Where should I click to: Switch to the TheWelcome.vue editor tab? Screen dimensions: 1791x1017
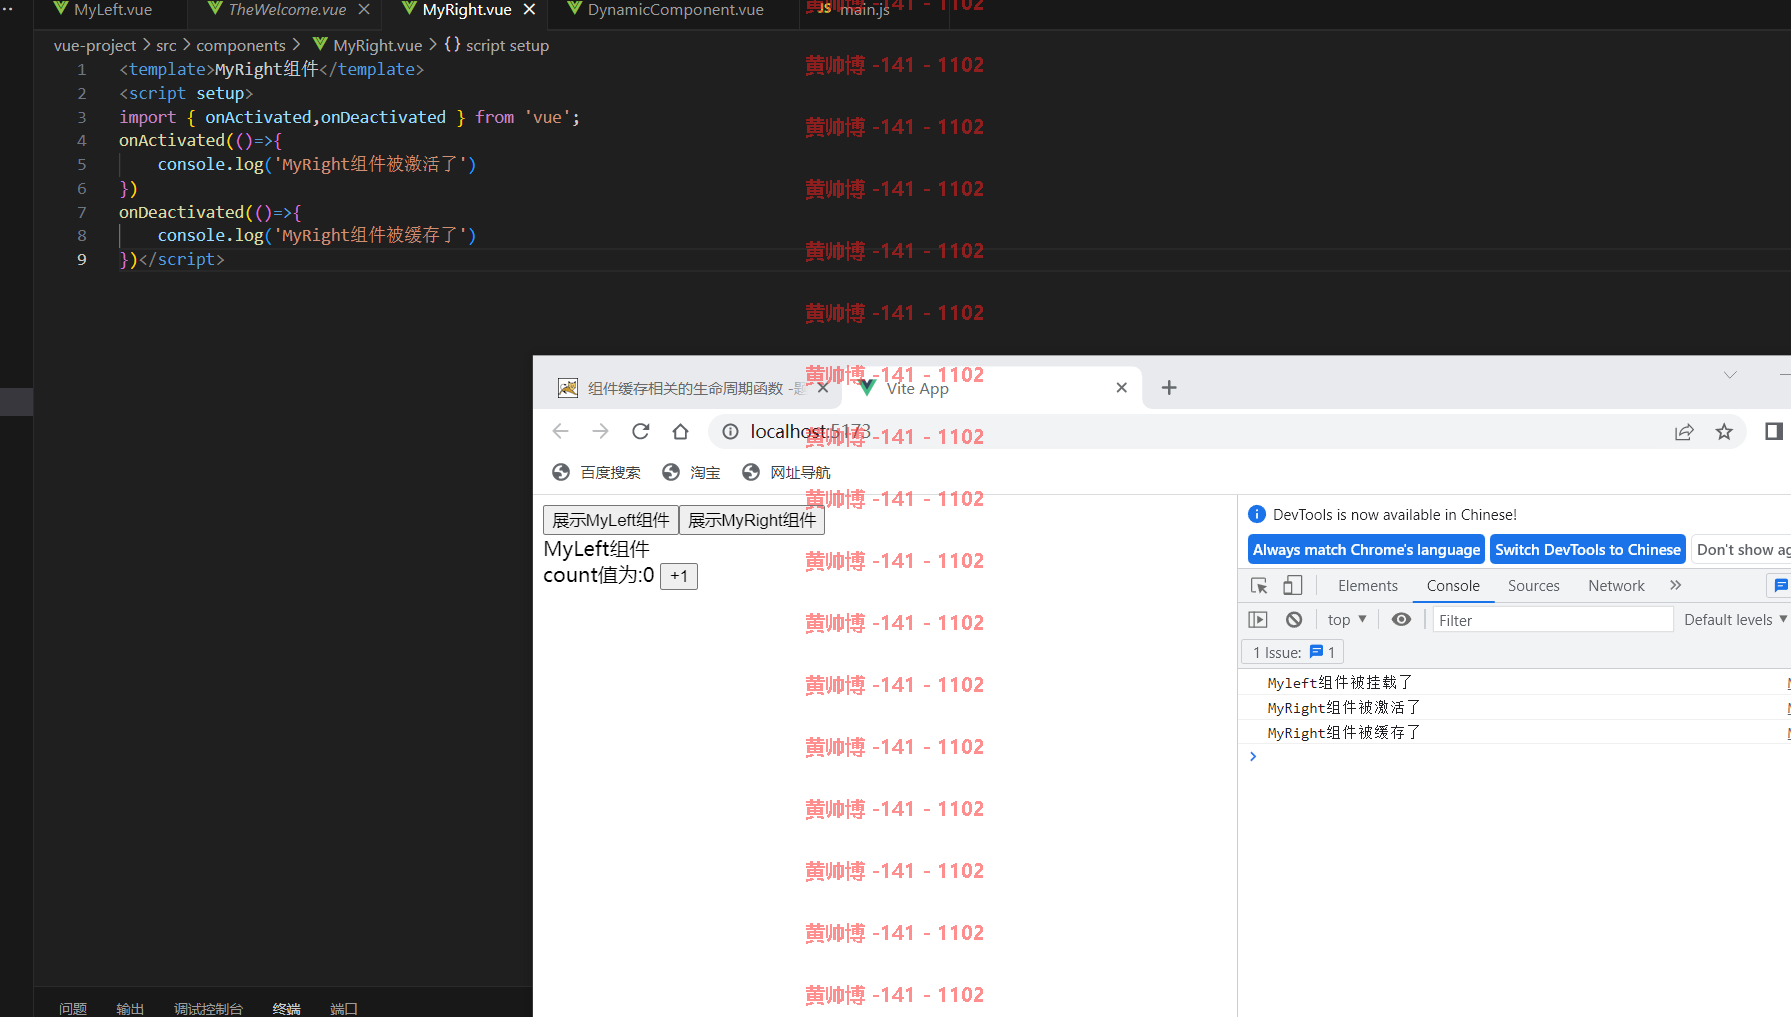tap(287, 10)
